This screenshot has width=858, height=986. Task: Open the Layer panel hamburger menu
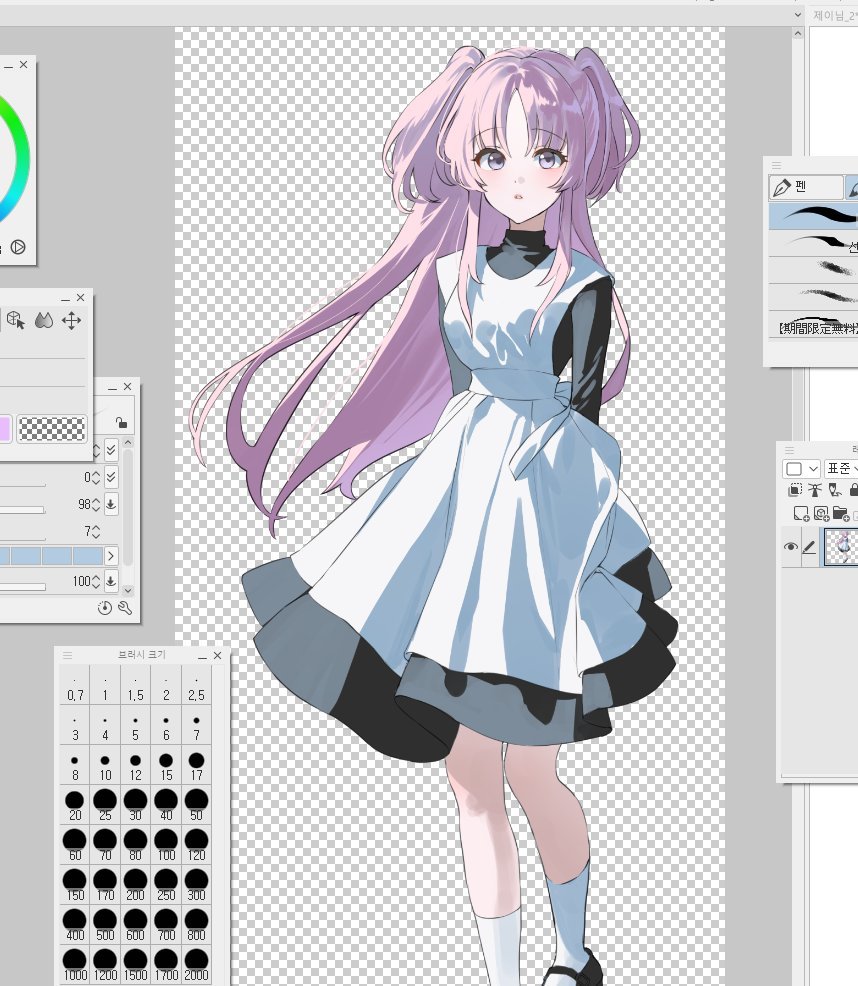(789, 450)
